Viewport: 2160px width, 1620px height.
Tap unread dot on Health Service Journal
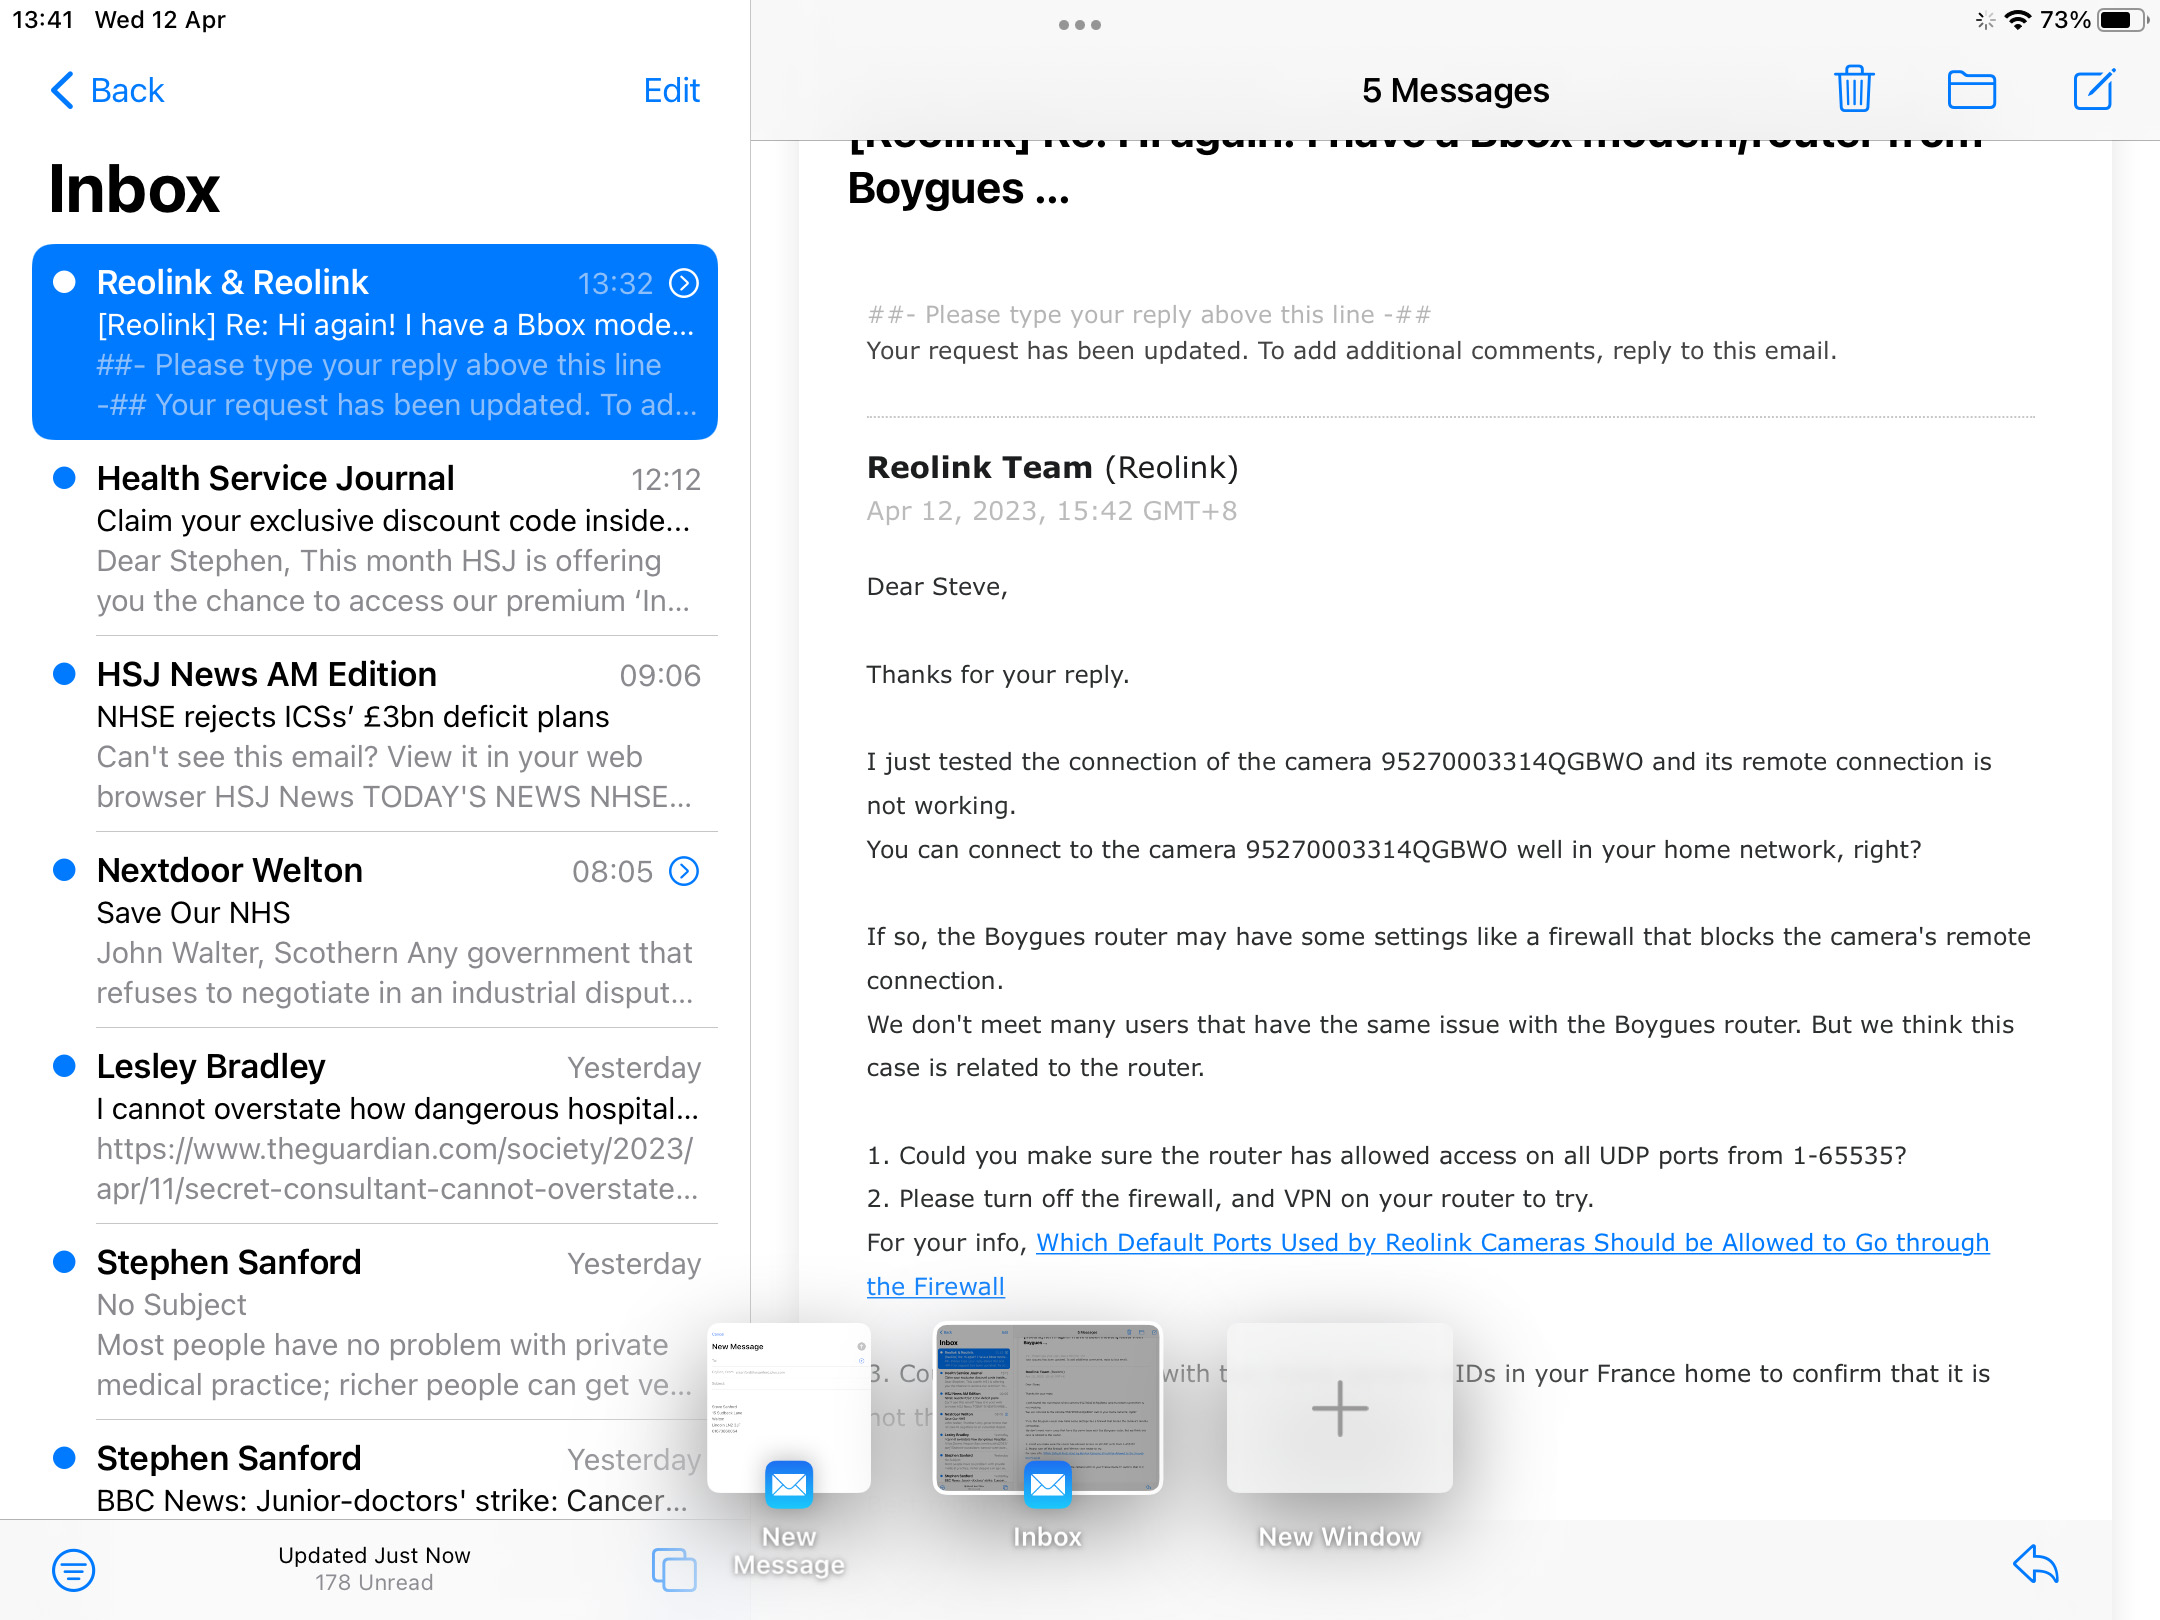point(64,478)
